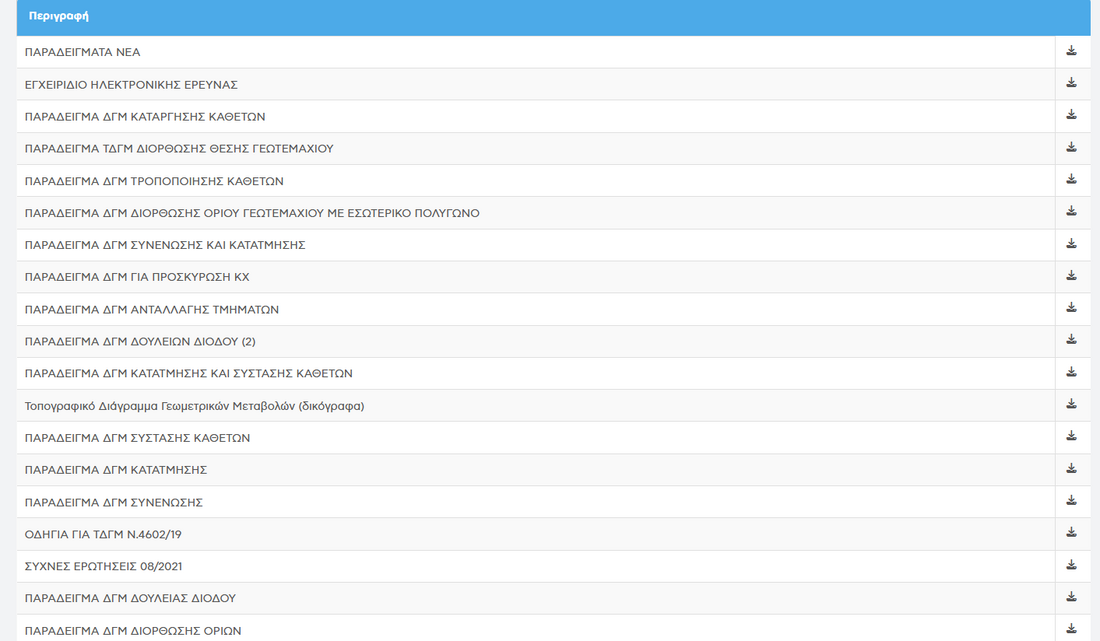Download ΔΓΜ ΣΥΝΕΝΩΣΗΣ ΚΑΙ ΚΑΤΑΤΜΗΣΗΣ example

point(1071,243)
